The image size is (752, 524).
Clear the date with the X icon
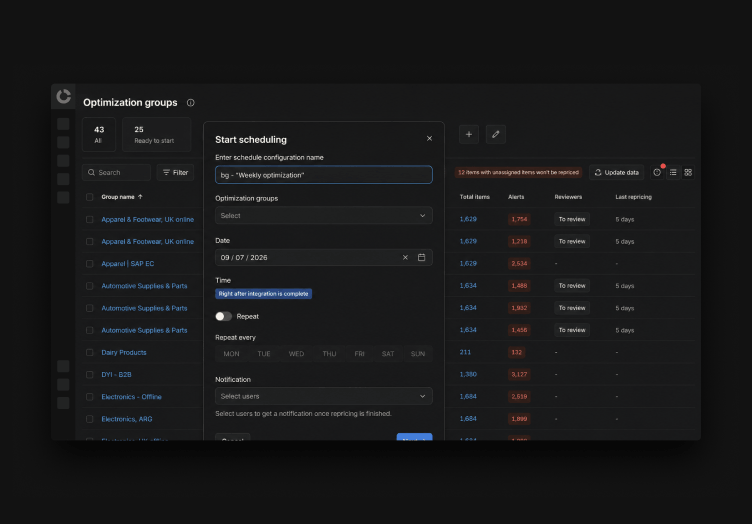click(x=405, y=257)
